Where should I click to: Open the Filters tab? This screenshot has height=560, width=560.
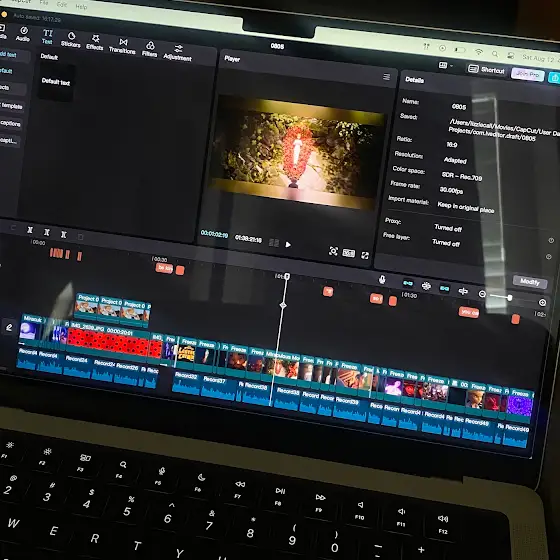(150, 49)
